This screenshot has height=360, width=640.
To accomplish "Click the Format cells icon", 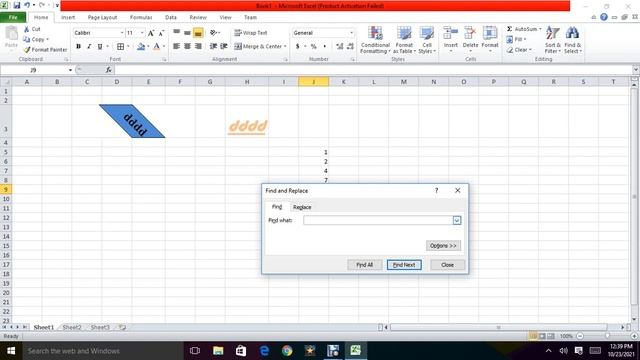I will [x=490, y=33].
